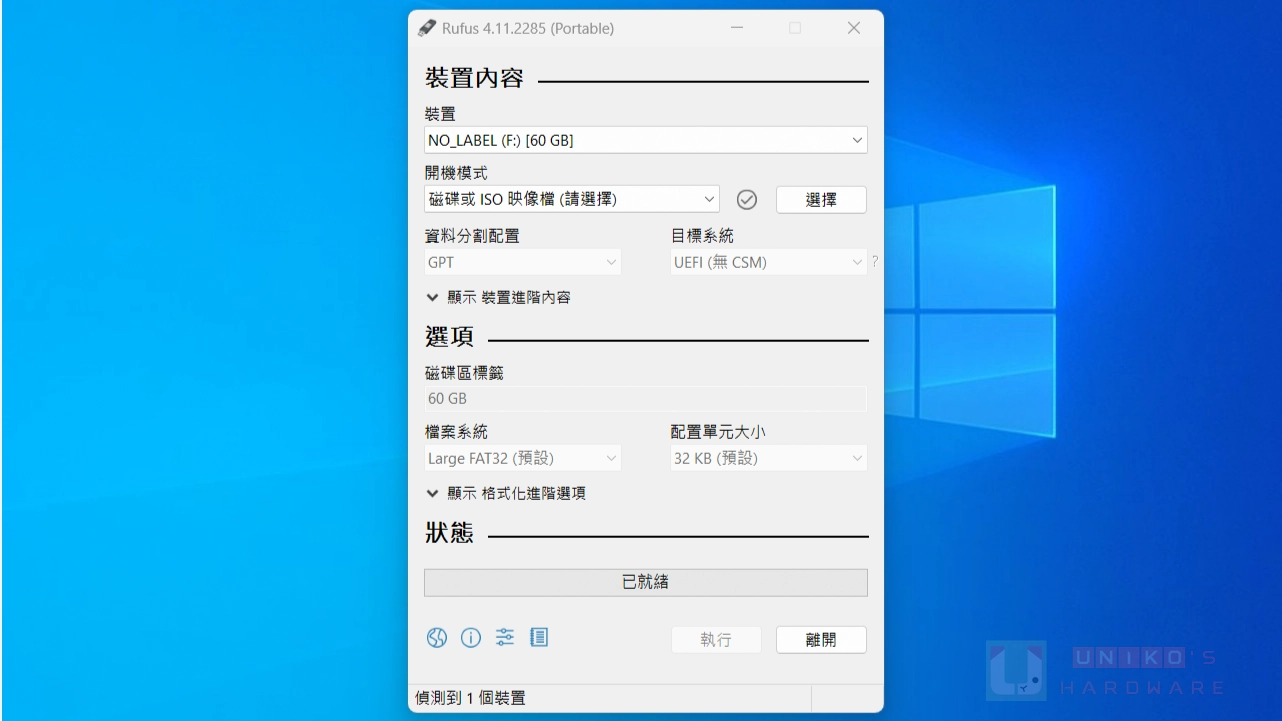Open the 開機模式 boot selection dropdown
1282x721 pixels.
(571, 200)
